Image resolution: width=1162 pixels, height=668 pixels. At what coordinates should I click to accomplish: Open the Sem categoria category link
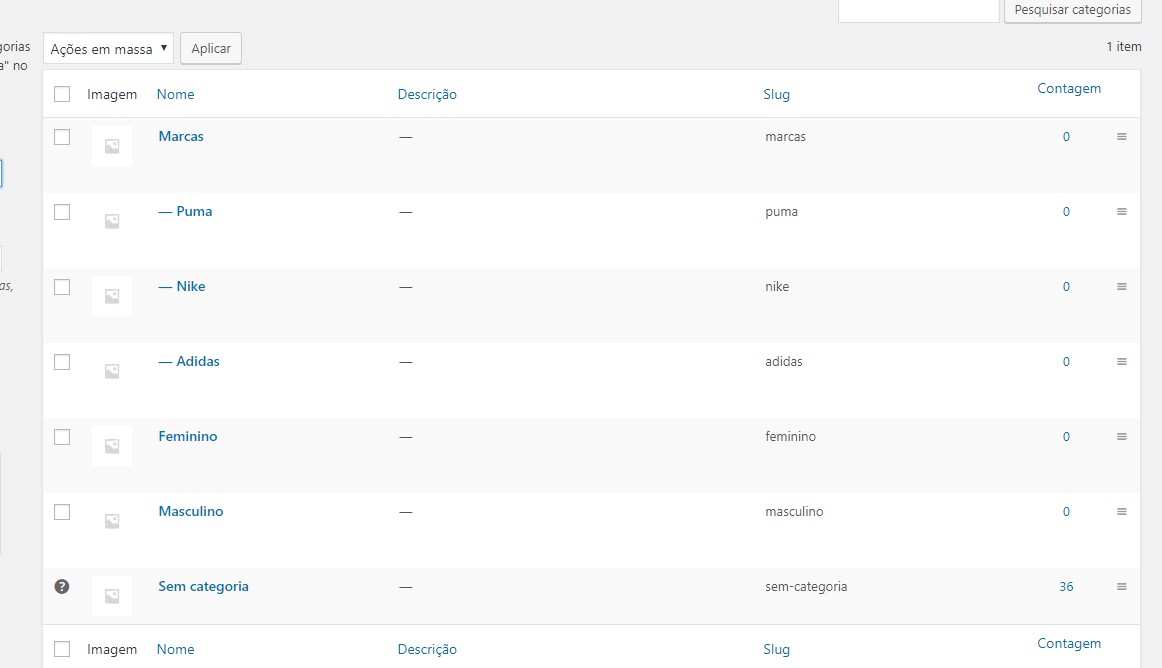click(203, 586)
